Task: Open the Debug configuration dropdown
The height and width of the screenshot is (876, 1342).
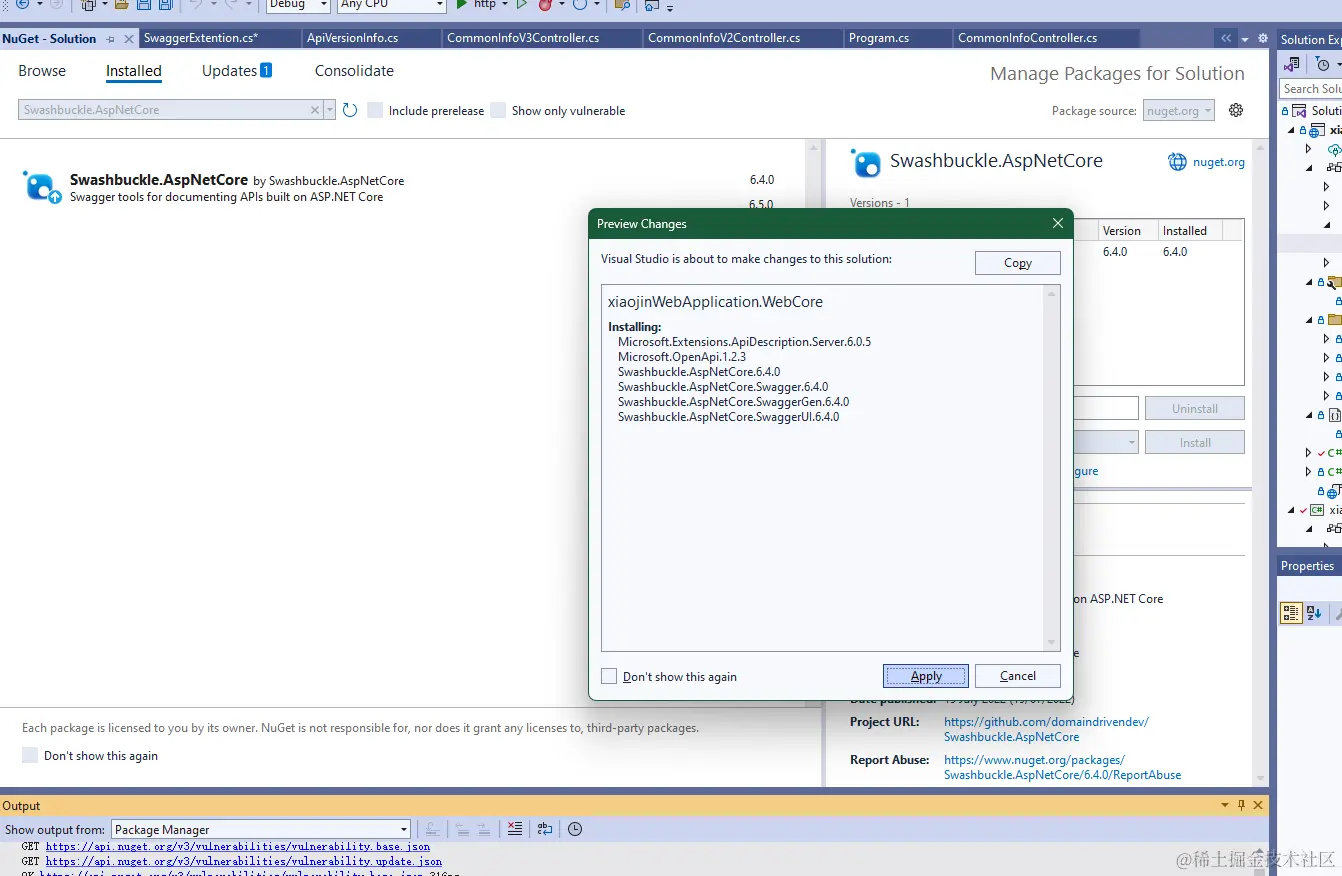Action: click(324, 5)
